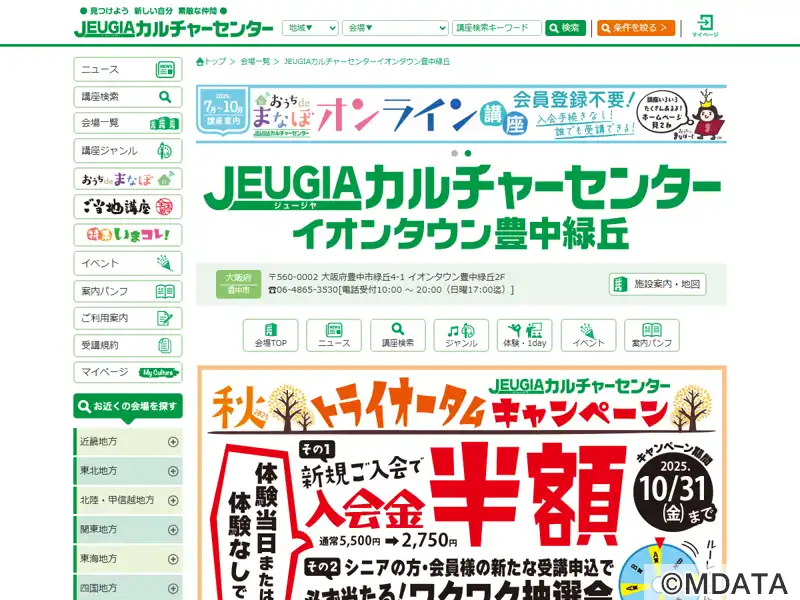Viewport: 800px width, 600px height.
Task: Open ご当地講座 sidebar banner
Action: pos(128,207)
